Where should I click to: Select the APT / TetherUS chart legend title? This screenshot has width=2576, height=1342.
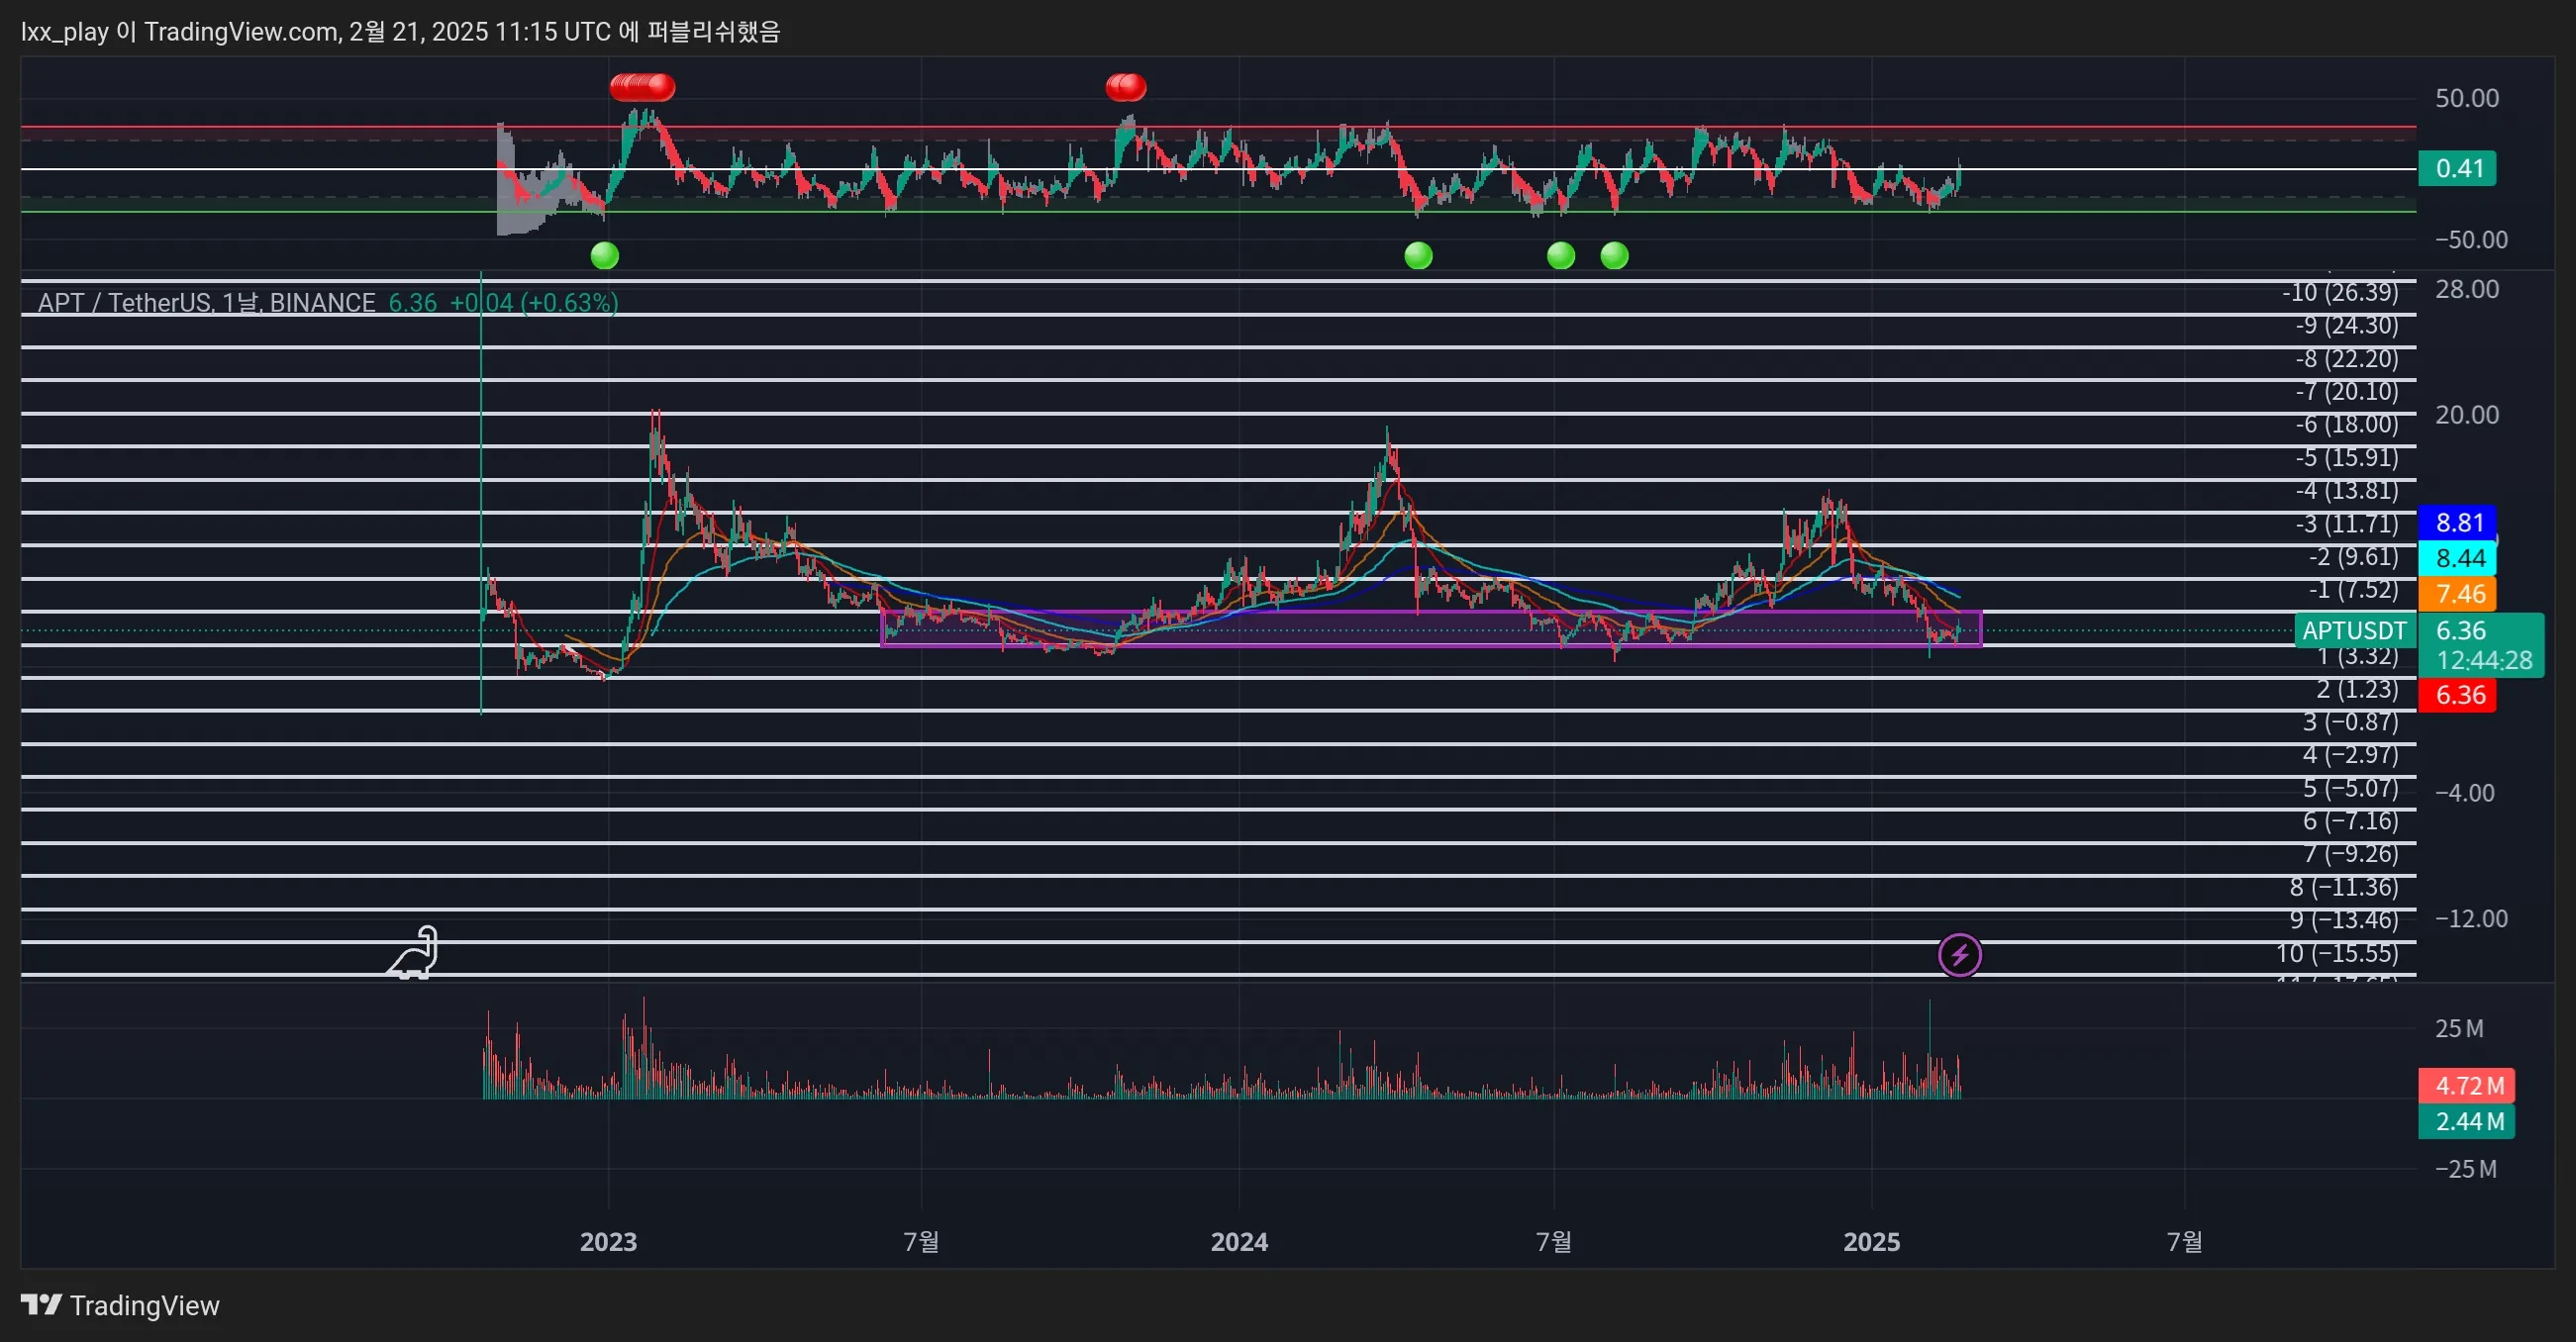(x=206, y=302)
